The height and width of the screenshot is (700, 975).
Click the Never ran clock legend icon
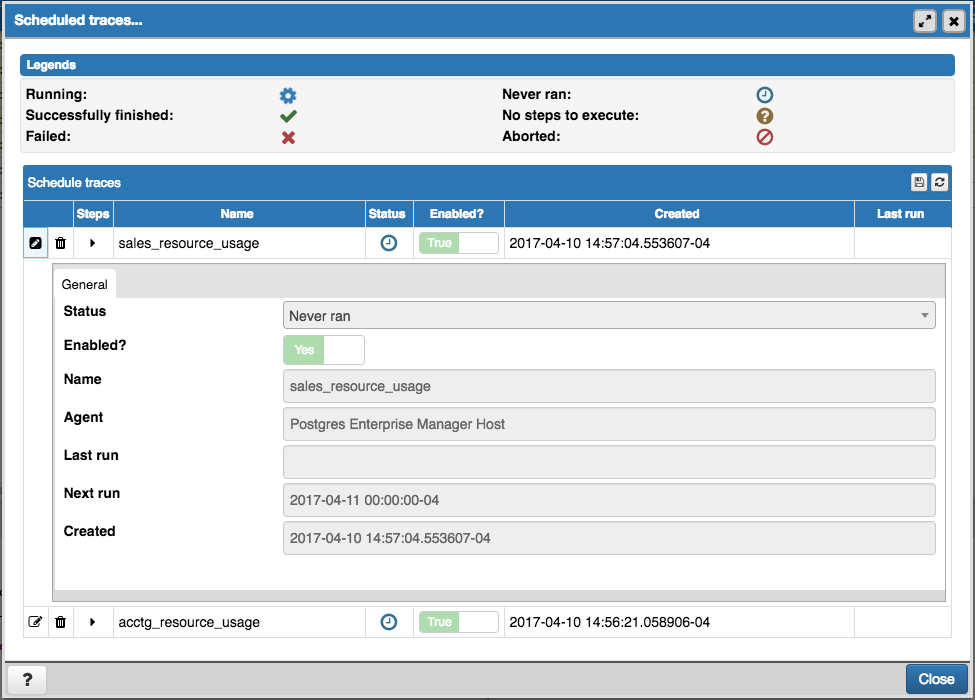coord(764,94)
